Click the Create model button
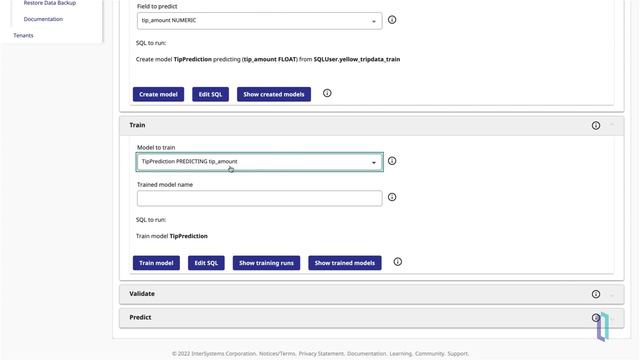 click(158, 94)
